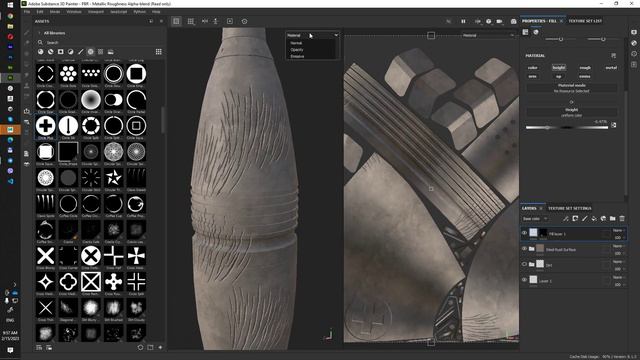
Task: Delete the selected layer with trash icon
Action: click(x=622, y=219)
